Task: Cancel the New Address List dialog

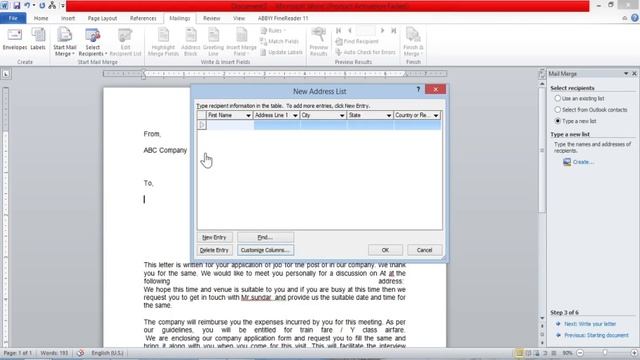Action: (x=424, y=250)
